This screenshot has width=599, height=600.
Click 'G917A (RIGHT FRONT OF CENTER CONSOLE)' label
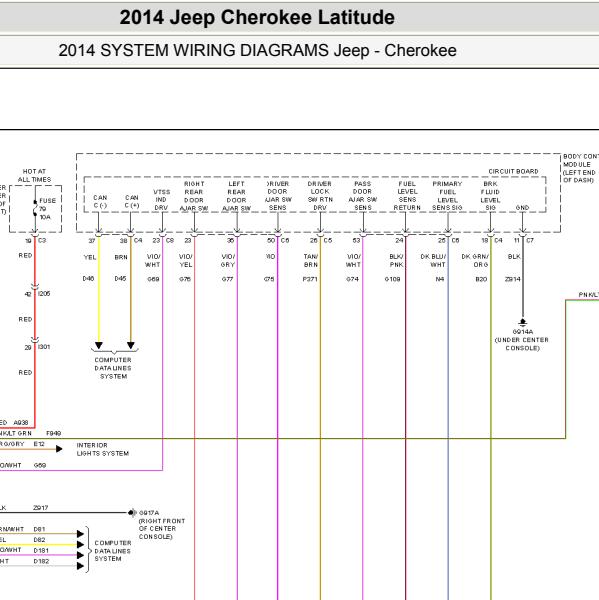tap(162, 525)
